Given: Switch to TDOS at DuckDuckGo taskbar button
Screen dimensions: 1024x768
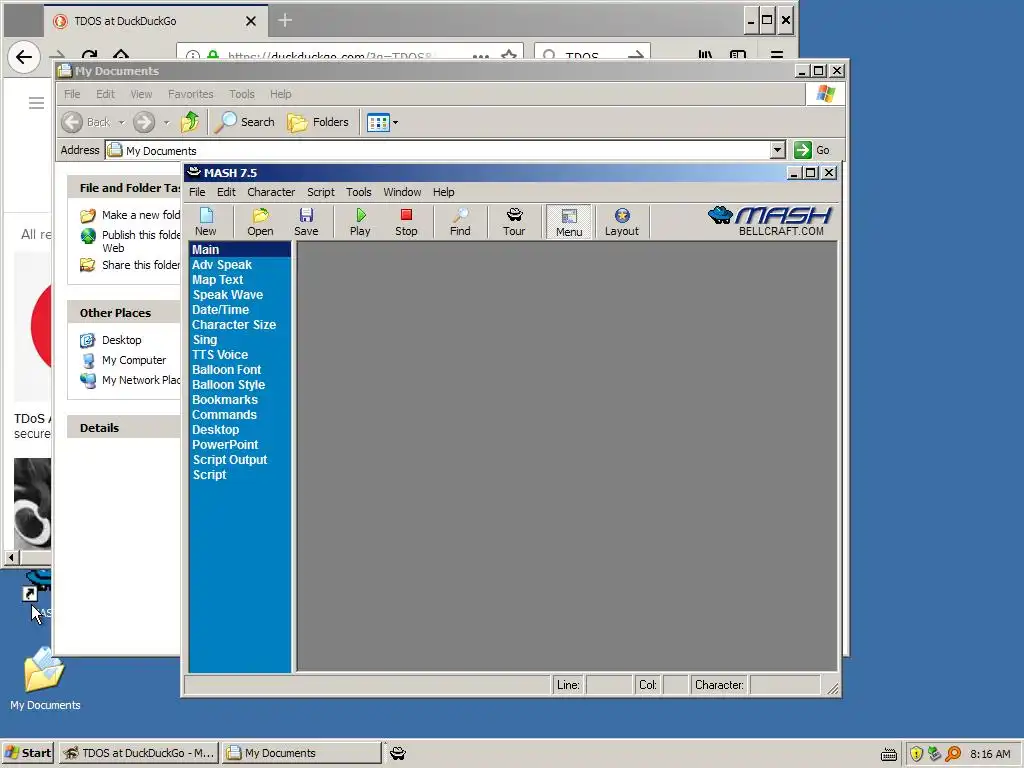Looking at the screenshot, I should click(x=138, y=753).
